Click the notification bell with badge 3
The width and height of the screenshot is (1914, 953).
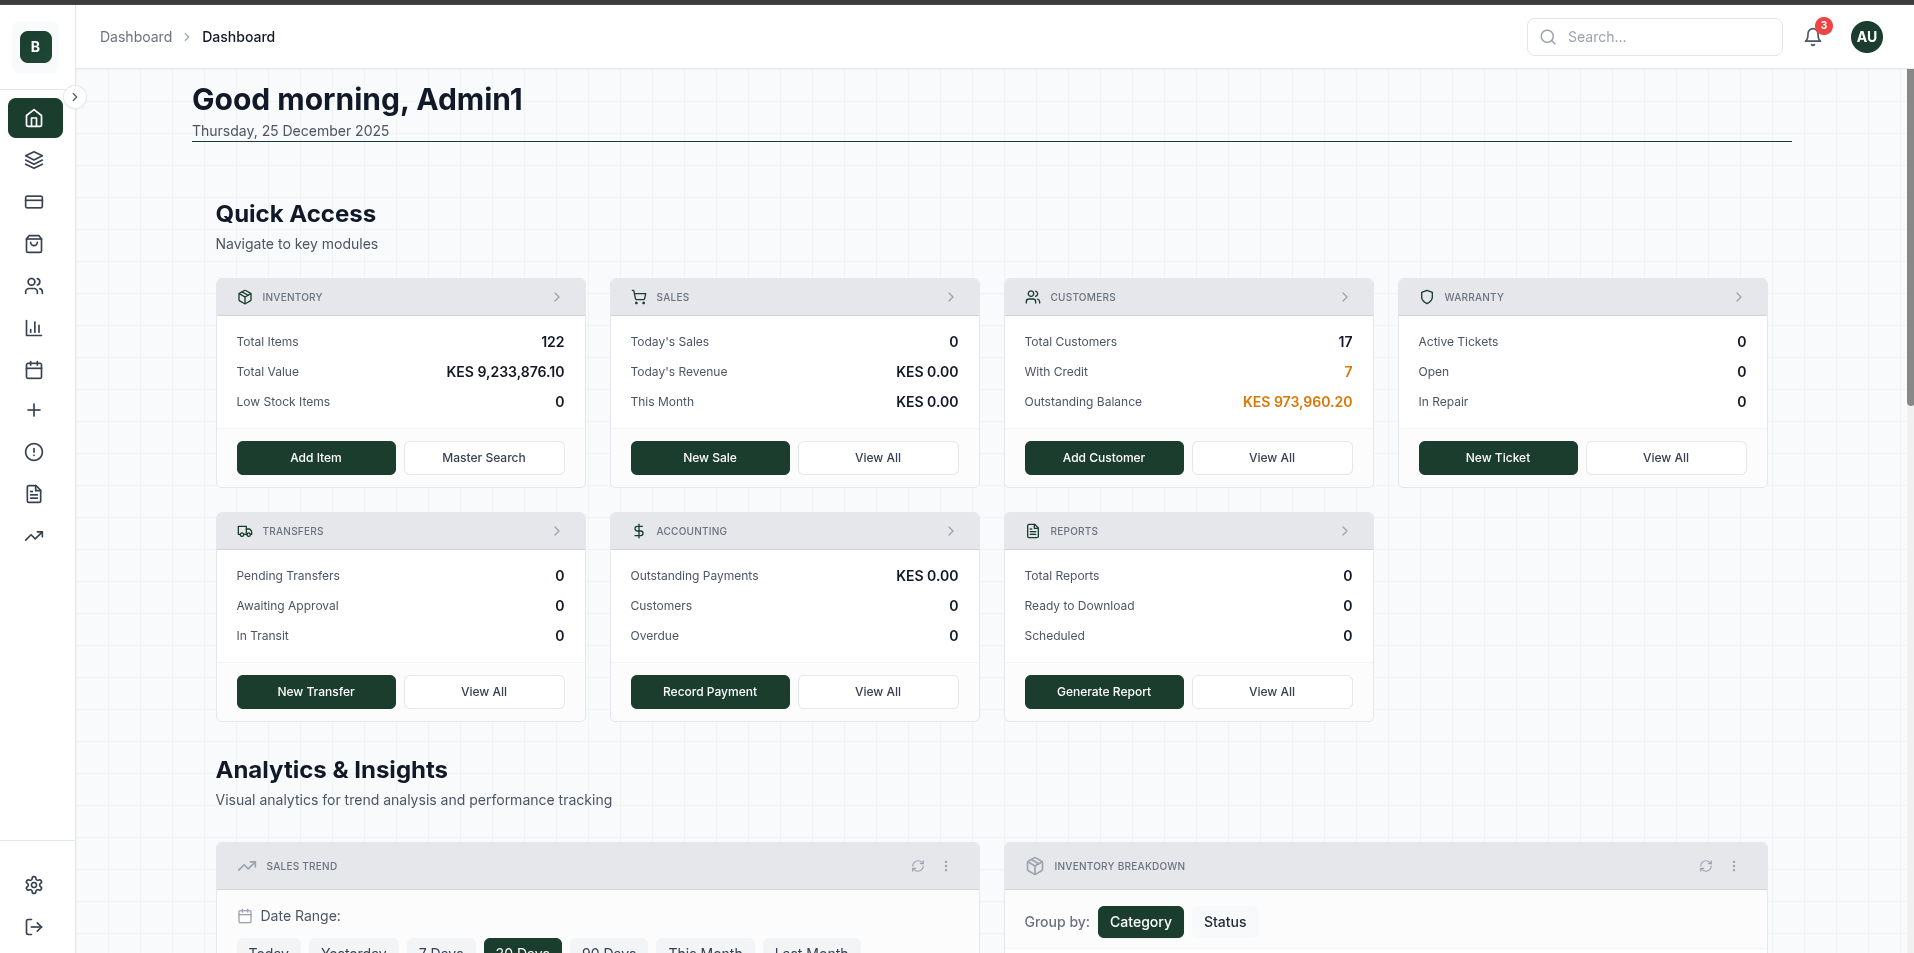pyautogui.click(x=1812, y=36)
